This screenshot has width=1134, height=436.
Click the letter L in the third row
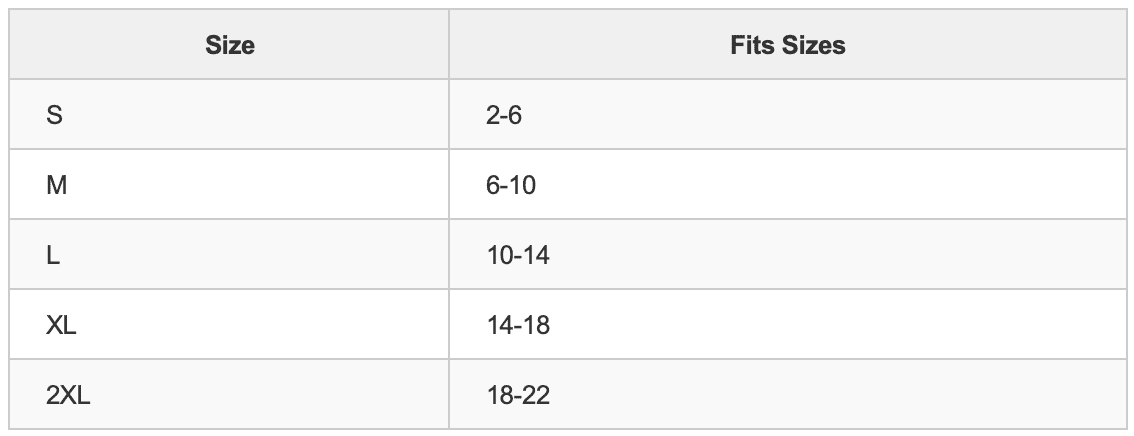(54, 255)
